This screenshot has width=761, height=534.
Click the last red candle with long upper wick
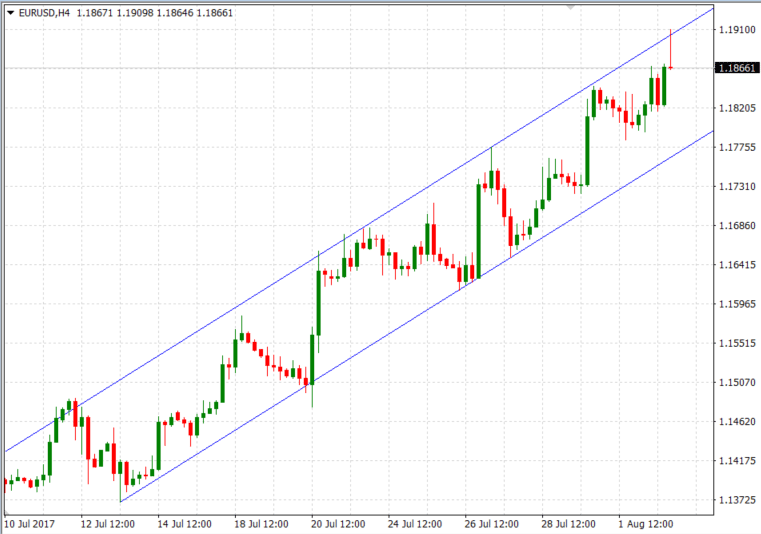[x=670, y=49]
